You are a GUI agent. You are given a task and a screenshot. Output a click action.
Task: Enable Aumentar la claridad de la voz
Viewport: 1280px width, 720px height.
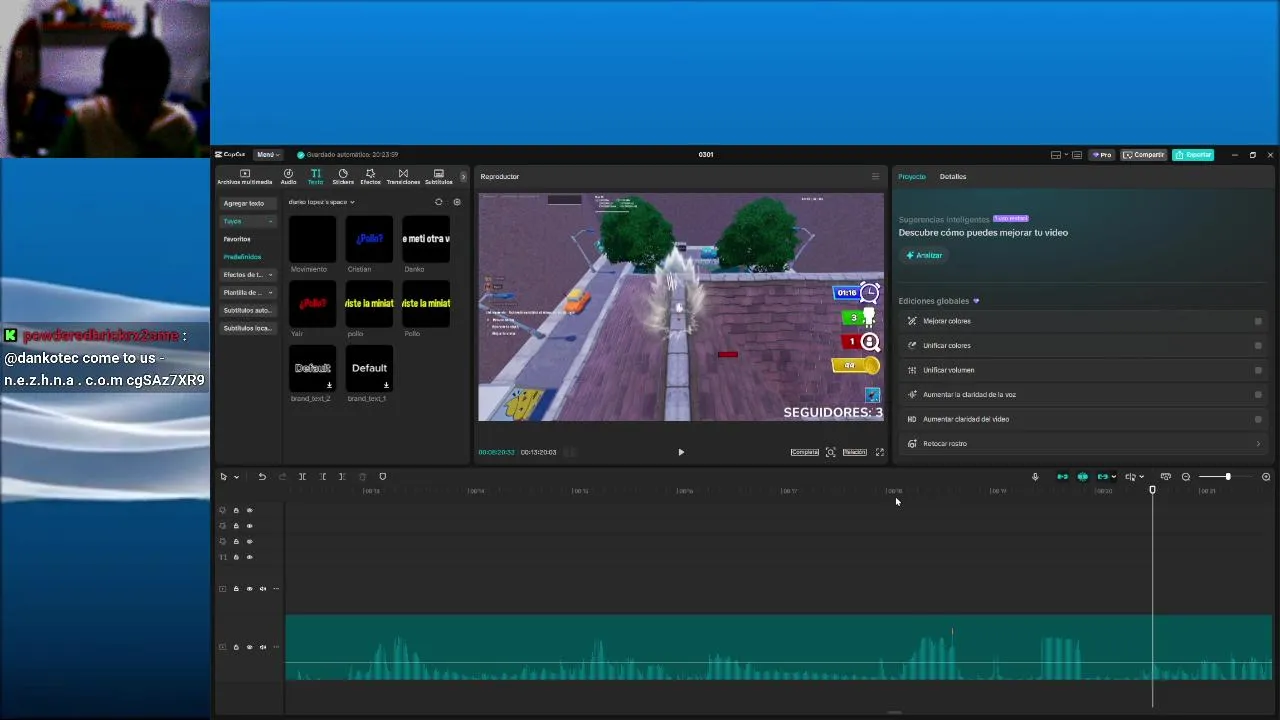coord(1258,395)
